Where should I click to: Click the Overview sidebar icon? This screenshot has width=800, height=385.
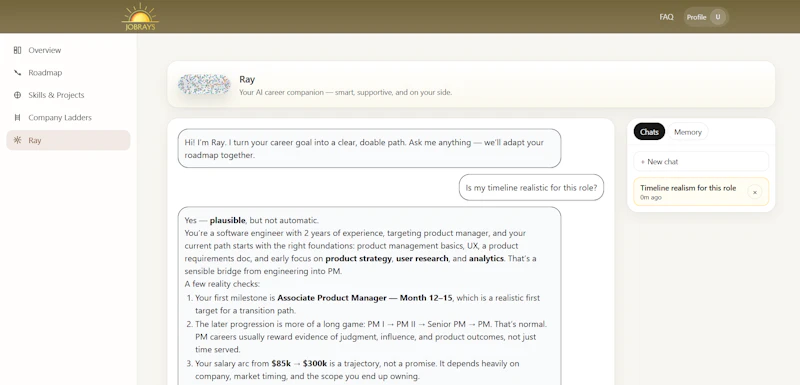coord(17,50)
